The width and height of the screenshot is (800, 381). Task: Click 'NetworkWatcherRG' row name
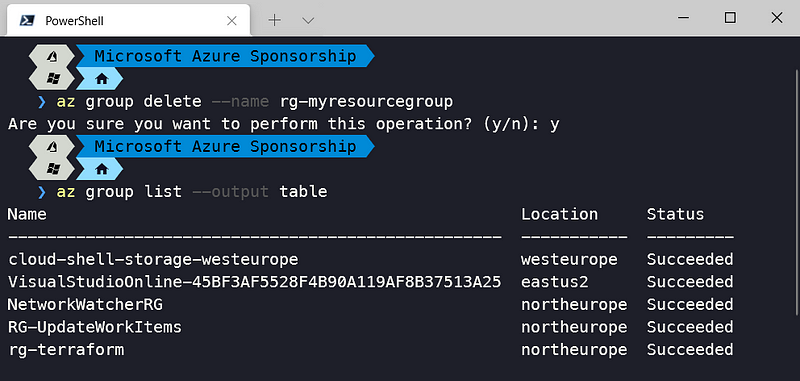85,304
